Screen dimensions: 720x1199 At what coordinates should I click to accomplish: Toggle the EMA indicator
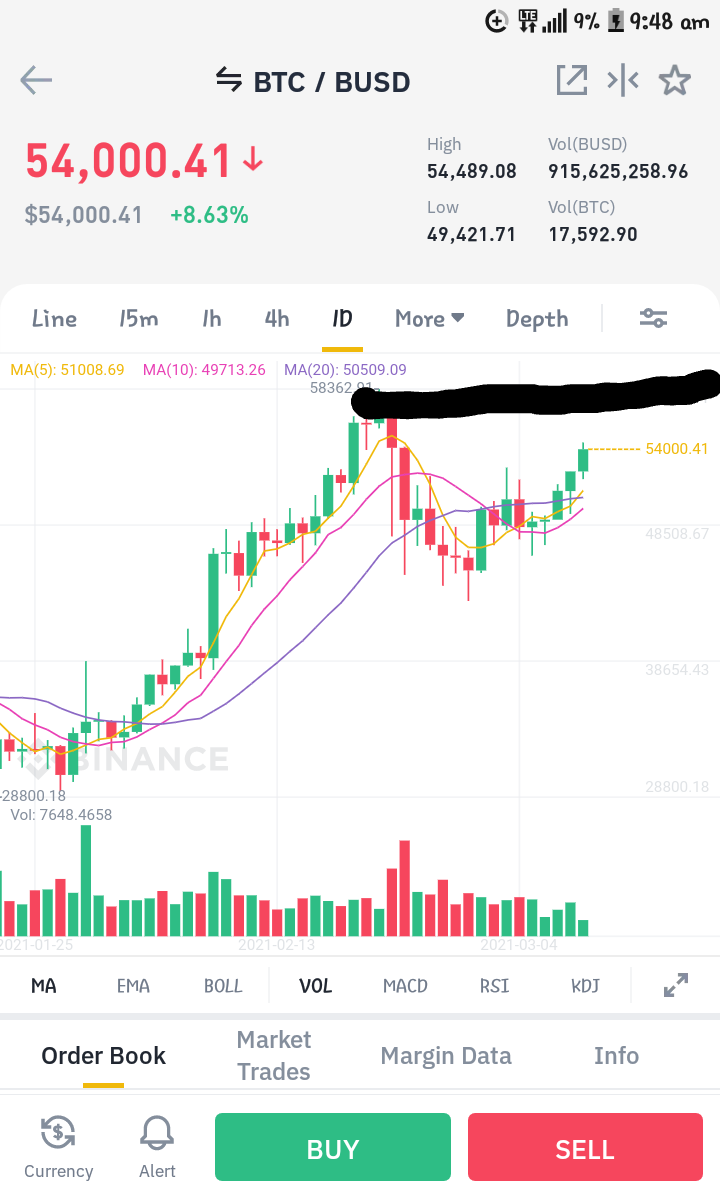[133, 986]
